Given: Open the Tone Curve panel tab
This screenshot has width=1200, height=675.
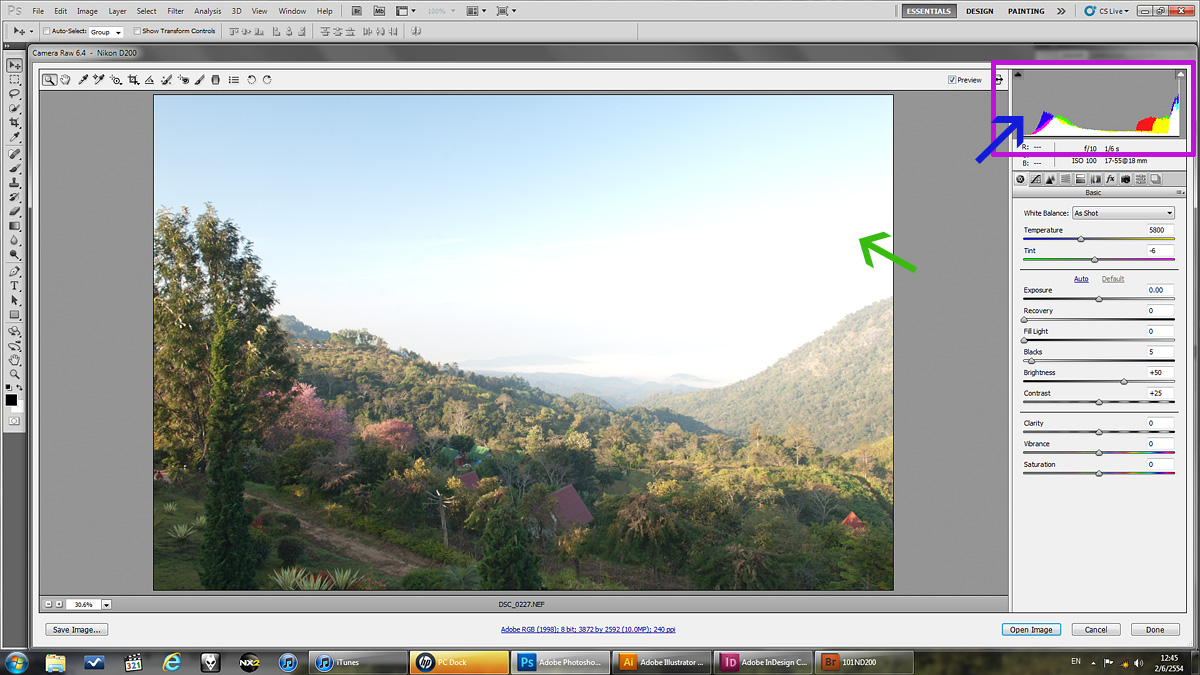Looking at the screenshot, I should (x=1035, y=179).
